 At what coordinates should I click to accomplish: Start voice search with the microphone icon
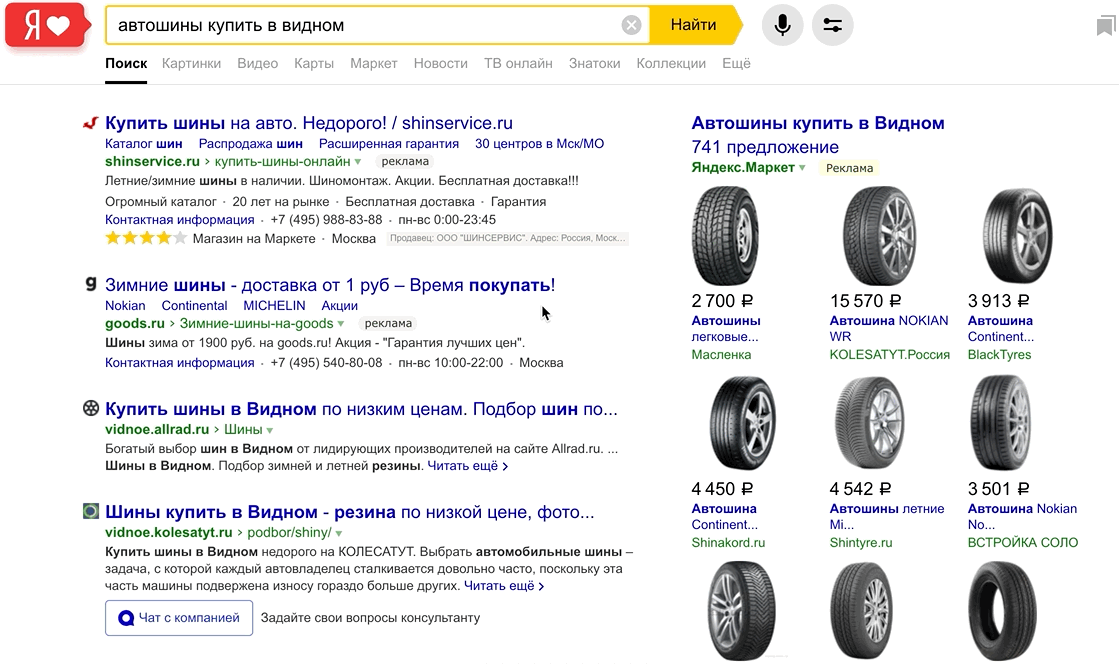[782, 25]
